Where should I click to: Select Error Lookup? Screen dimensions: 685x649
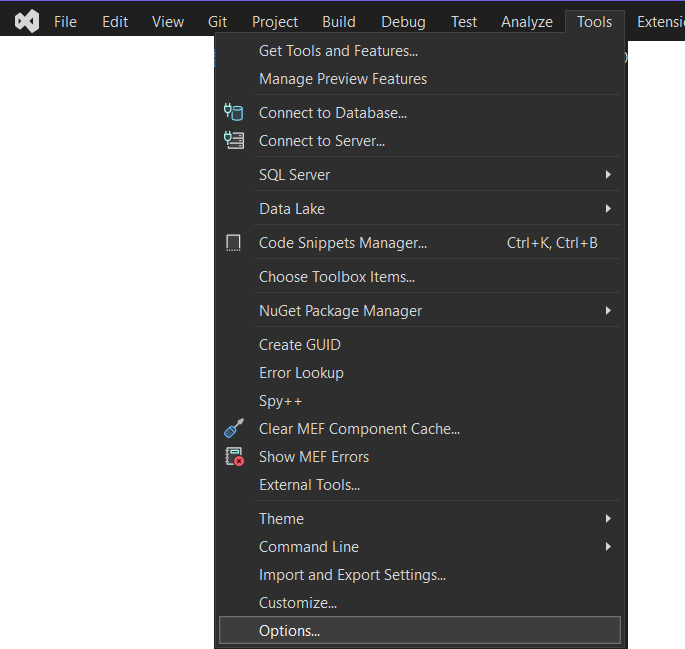419,373
